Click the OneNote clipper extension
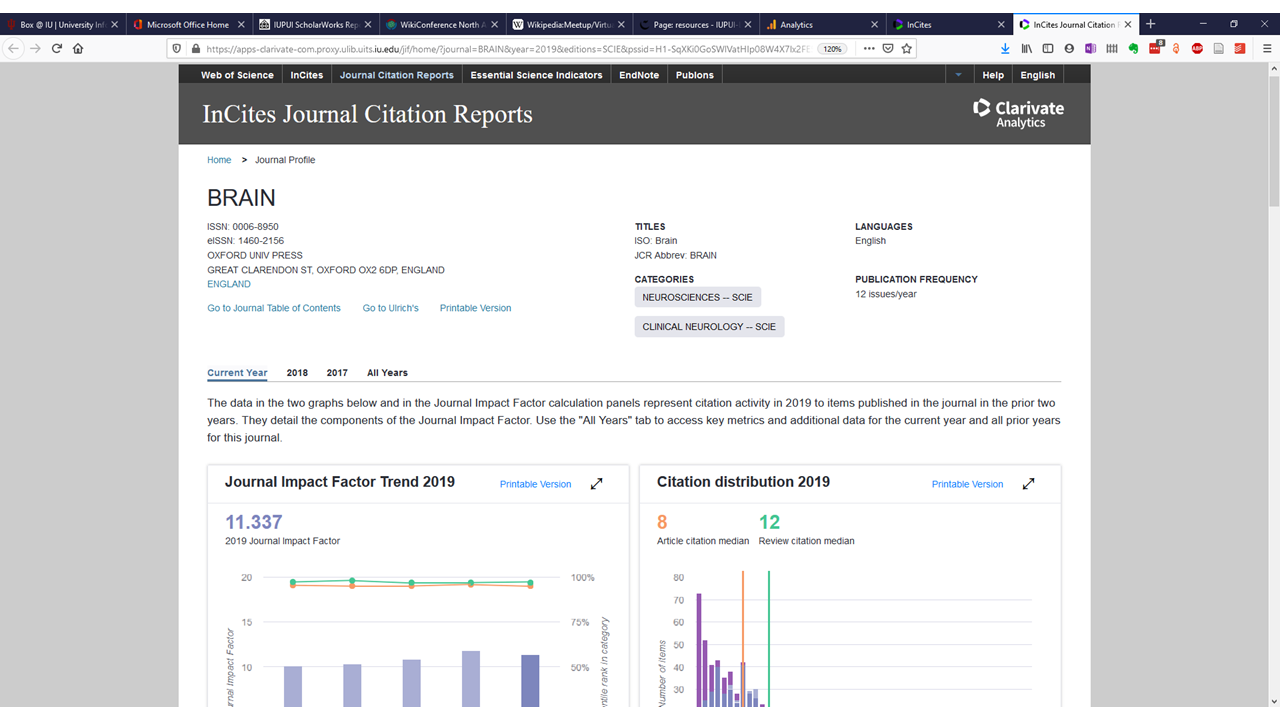Screen dimensions: 1280x720 coord(1090,48)
